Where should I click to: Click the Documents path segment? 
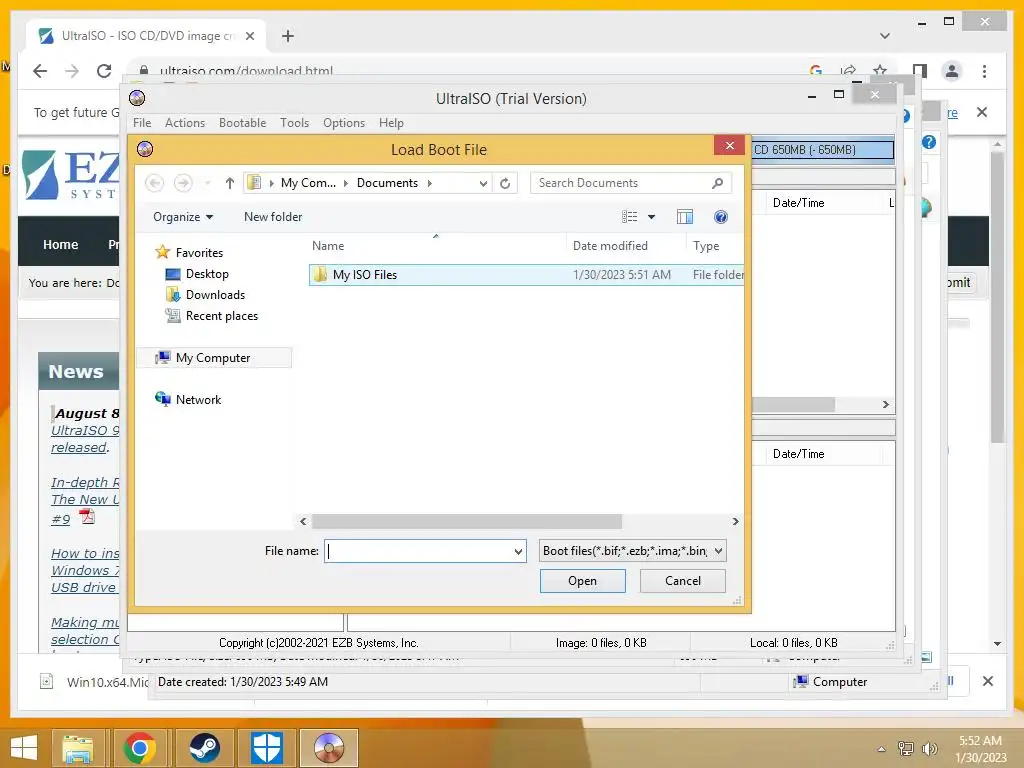[x=387, y=183]
